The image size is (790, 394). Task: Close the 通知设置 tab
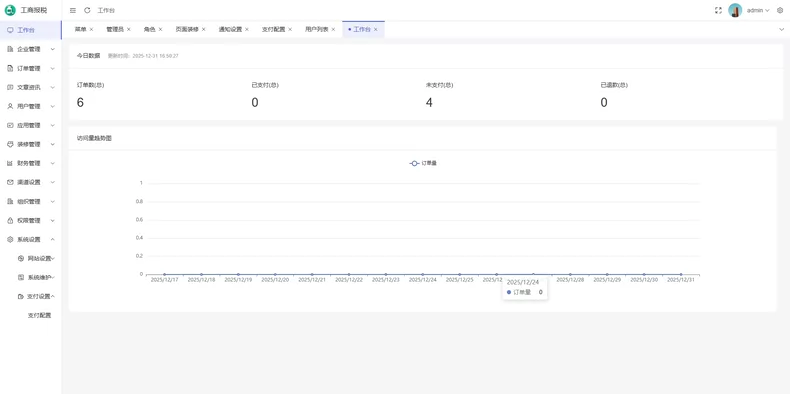[x=247, y=29]
